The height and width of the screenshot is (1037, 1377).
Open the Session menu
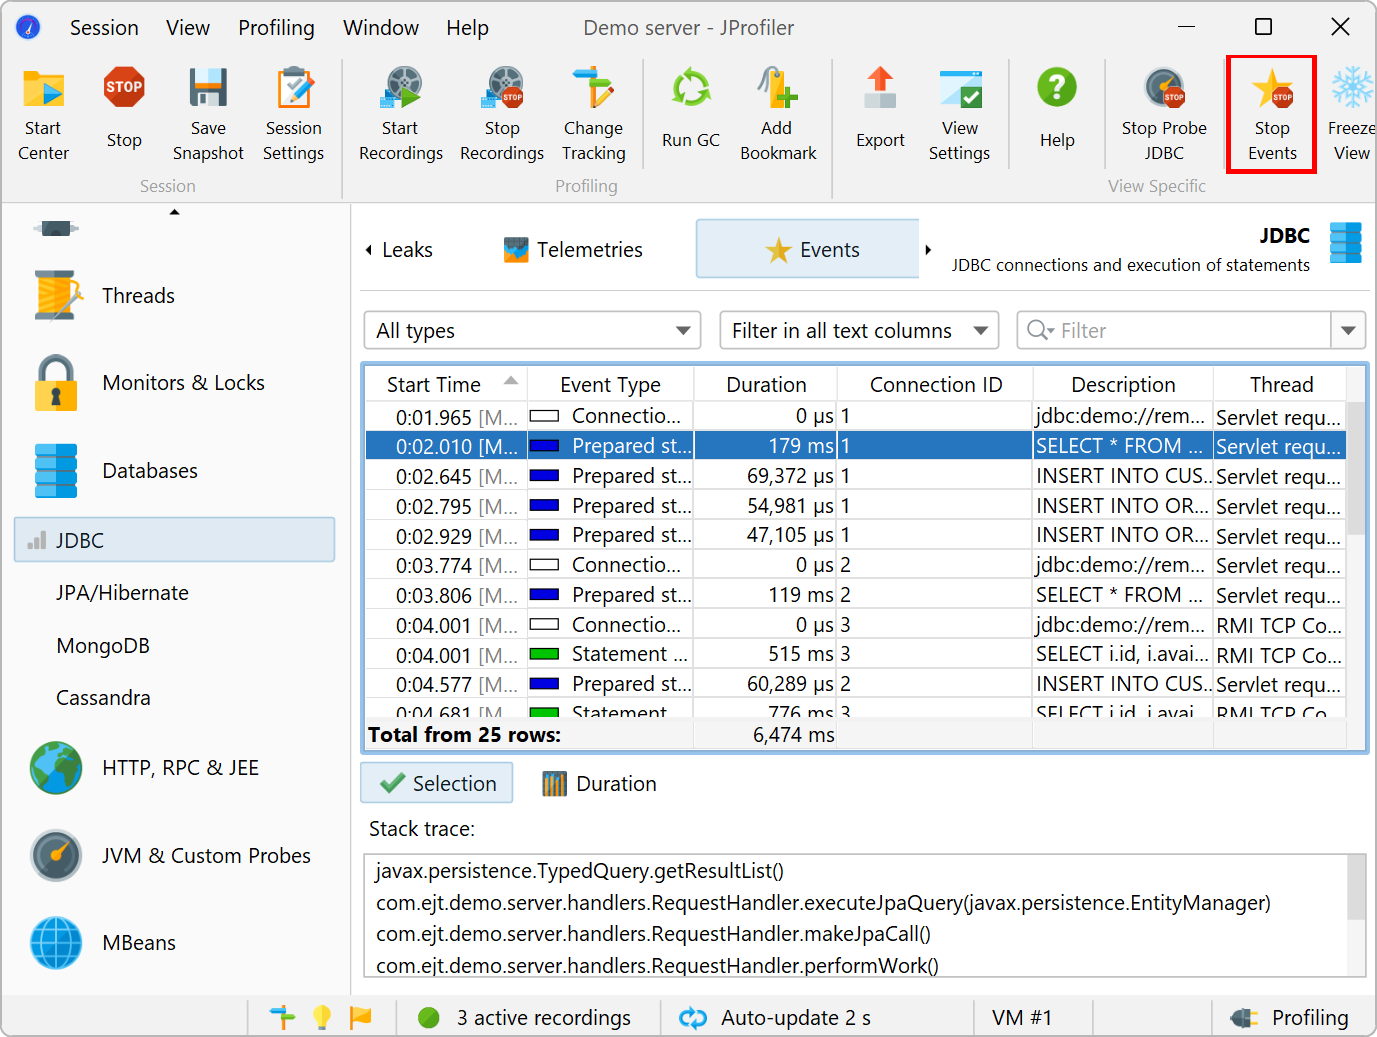pyautogui.click(x=104, y=28)
